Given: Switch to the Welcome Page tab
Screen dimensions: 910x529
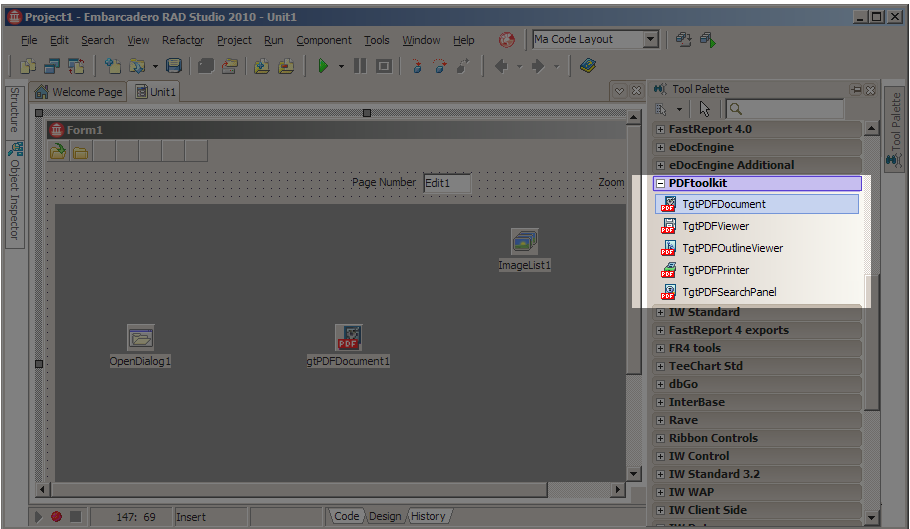Looking at the screenshot, I should click(x=78, y=92).
